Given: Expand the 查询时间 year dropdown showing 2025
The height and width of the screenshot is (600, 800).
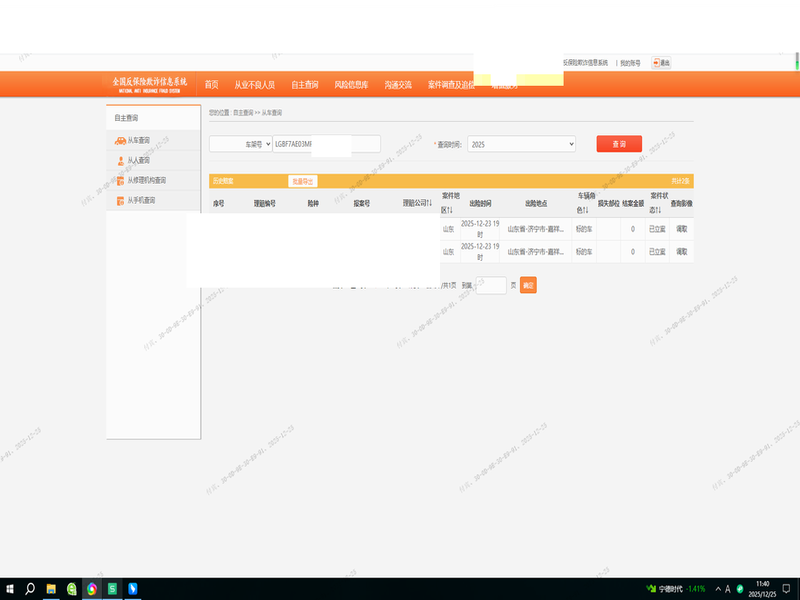Looking at the screenshot, I should [x=522, y=144].
